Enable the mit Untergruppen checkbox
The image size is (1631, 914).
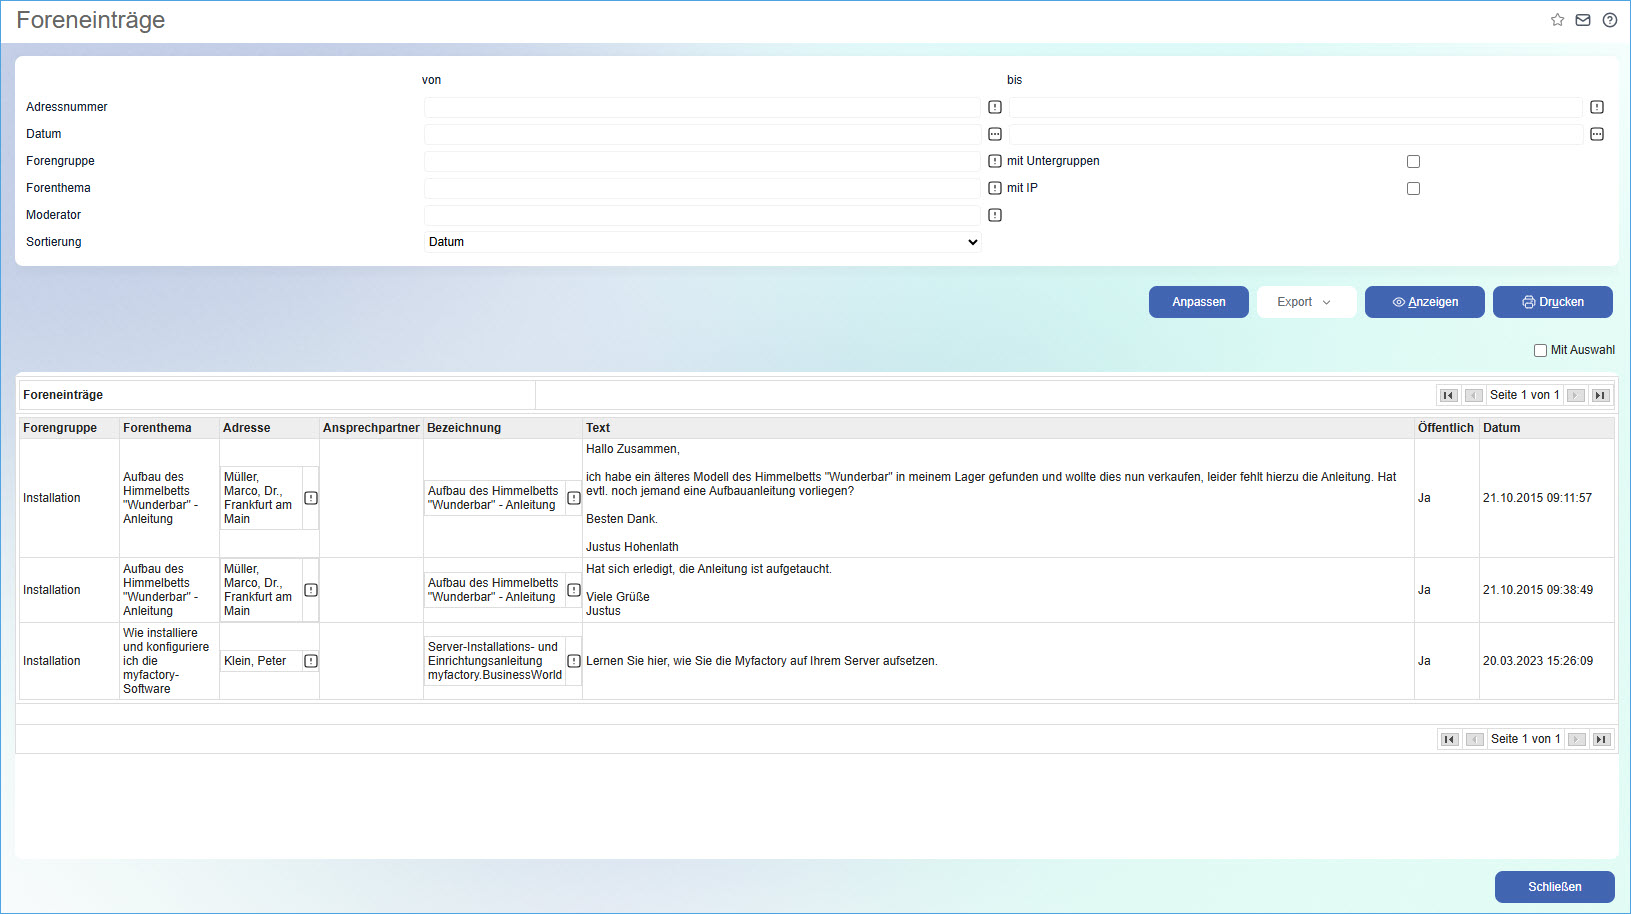click(1413, 161)
